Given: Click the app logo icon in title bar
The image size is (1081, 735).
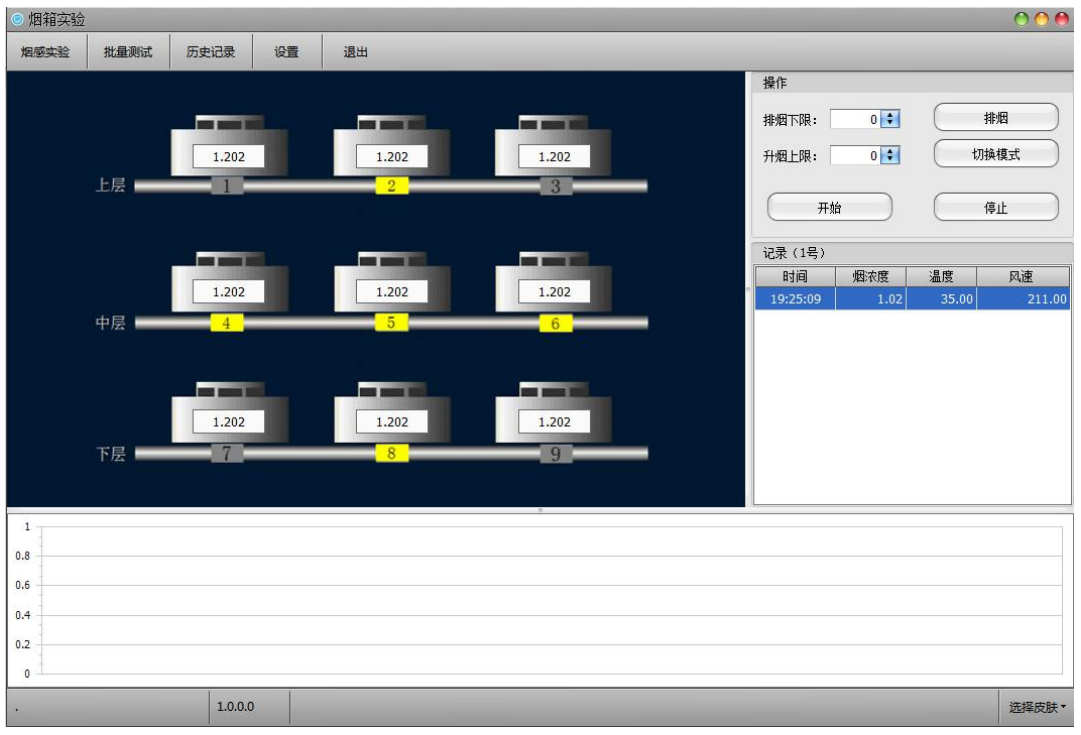Looking at the screenshot, I should (x=17, y=19).
